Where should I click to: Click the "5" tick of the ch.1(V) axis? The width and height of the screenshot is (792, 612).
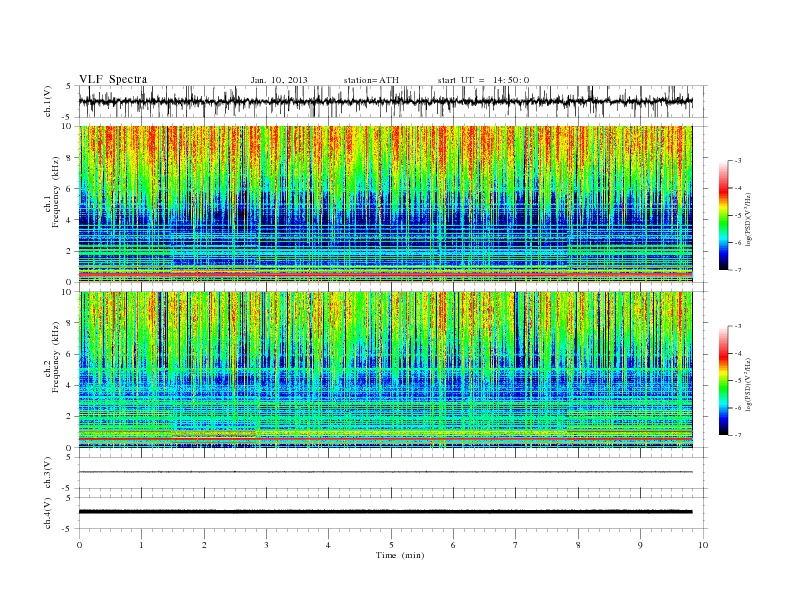click(x=69, y=86)
